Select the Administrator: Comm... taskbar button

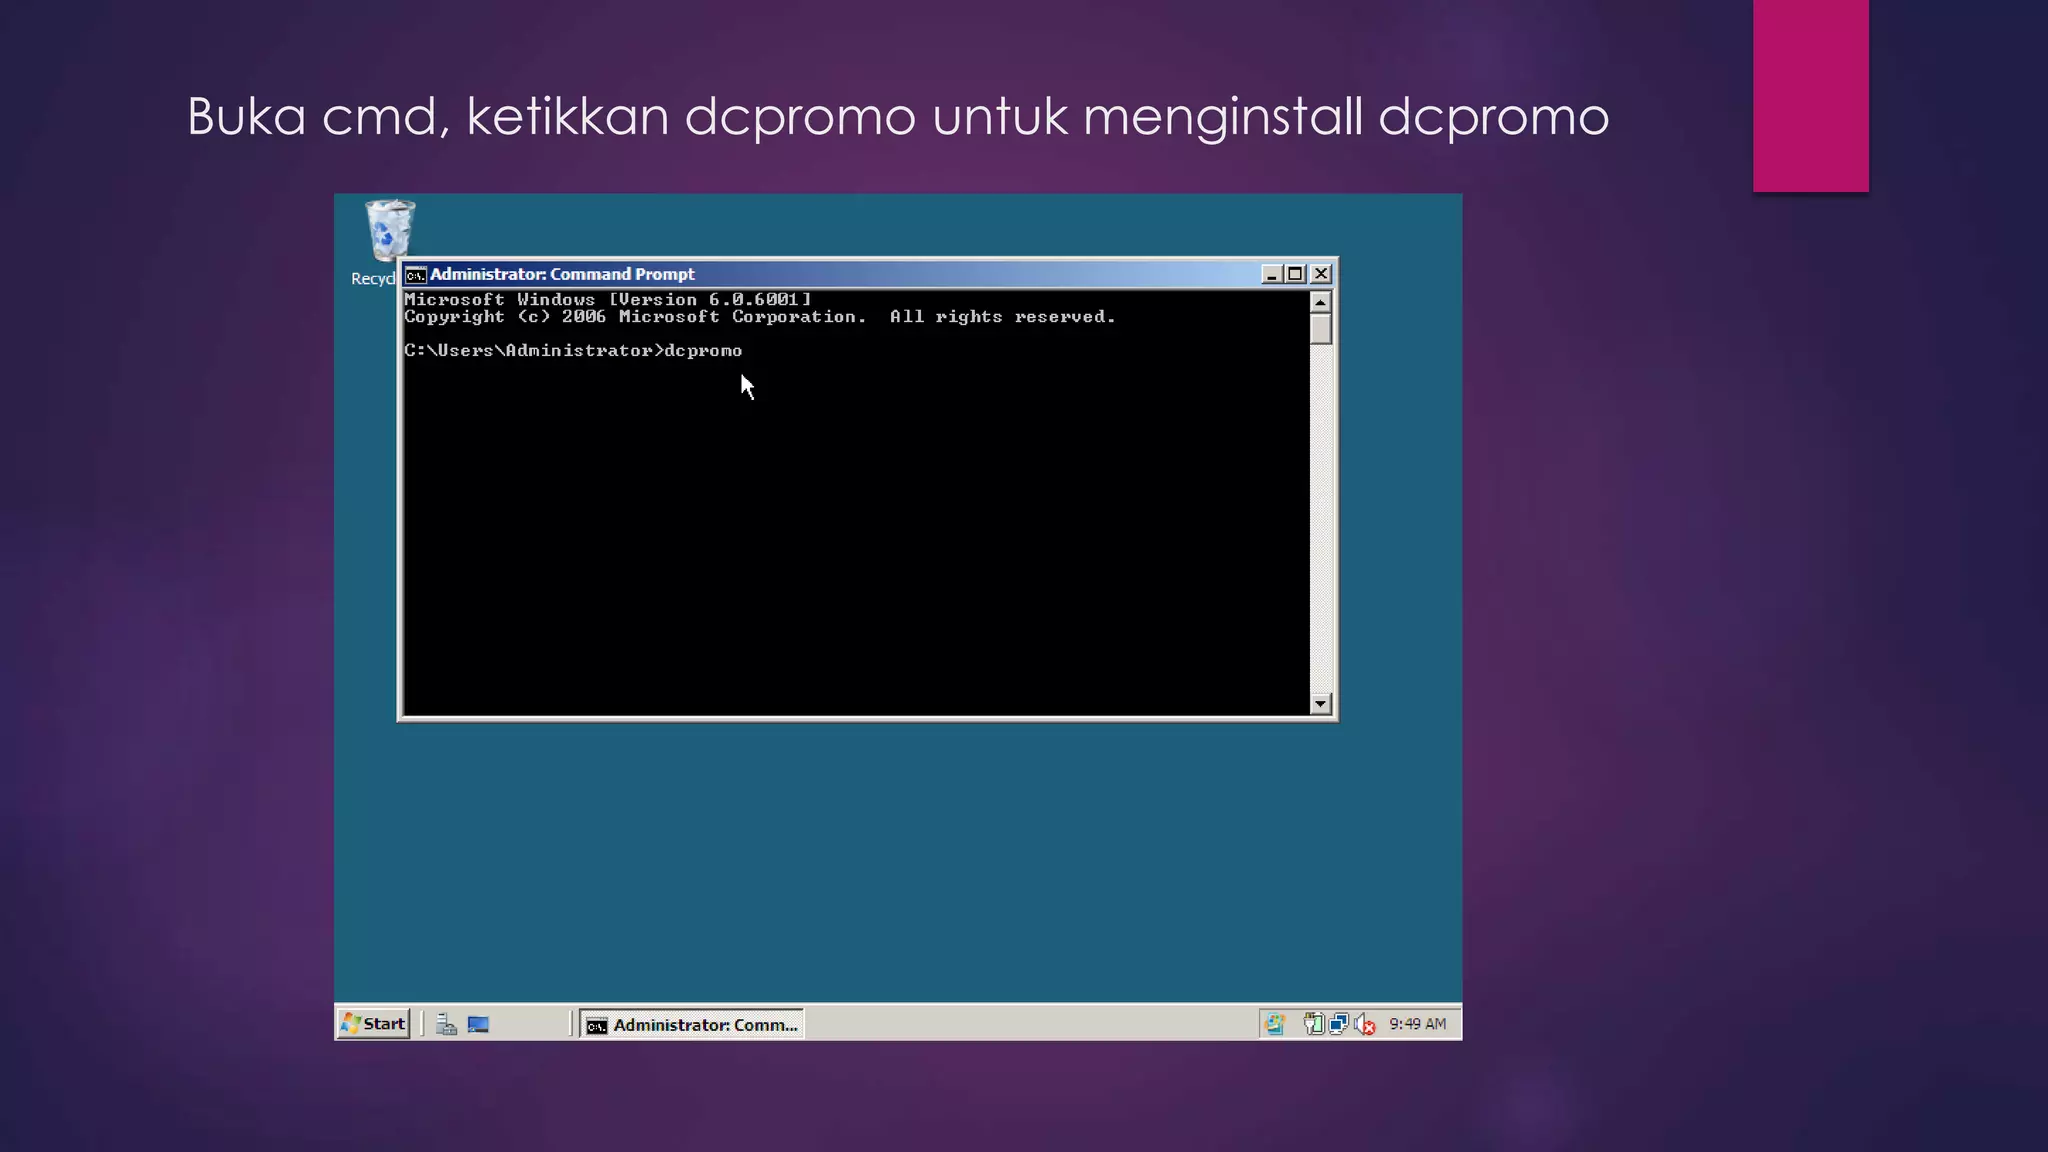692,1024
